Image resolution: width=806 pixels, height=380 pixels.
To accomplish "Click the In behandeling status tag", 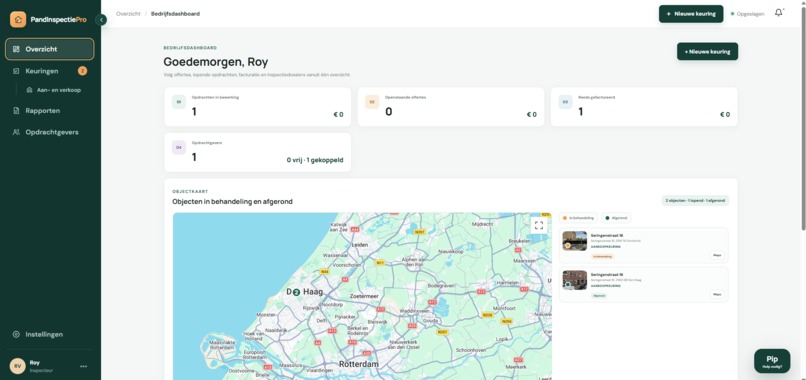I will 602,256.
